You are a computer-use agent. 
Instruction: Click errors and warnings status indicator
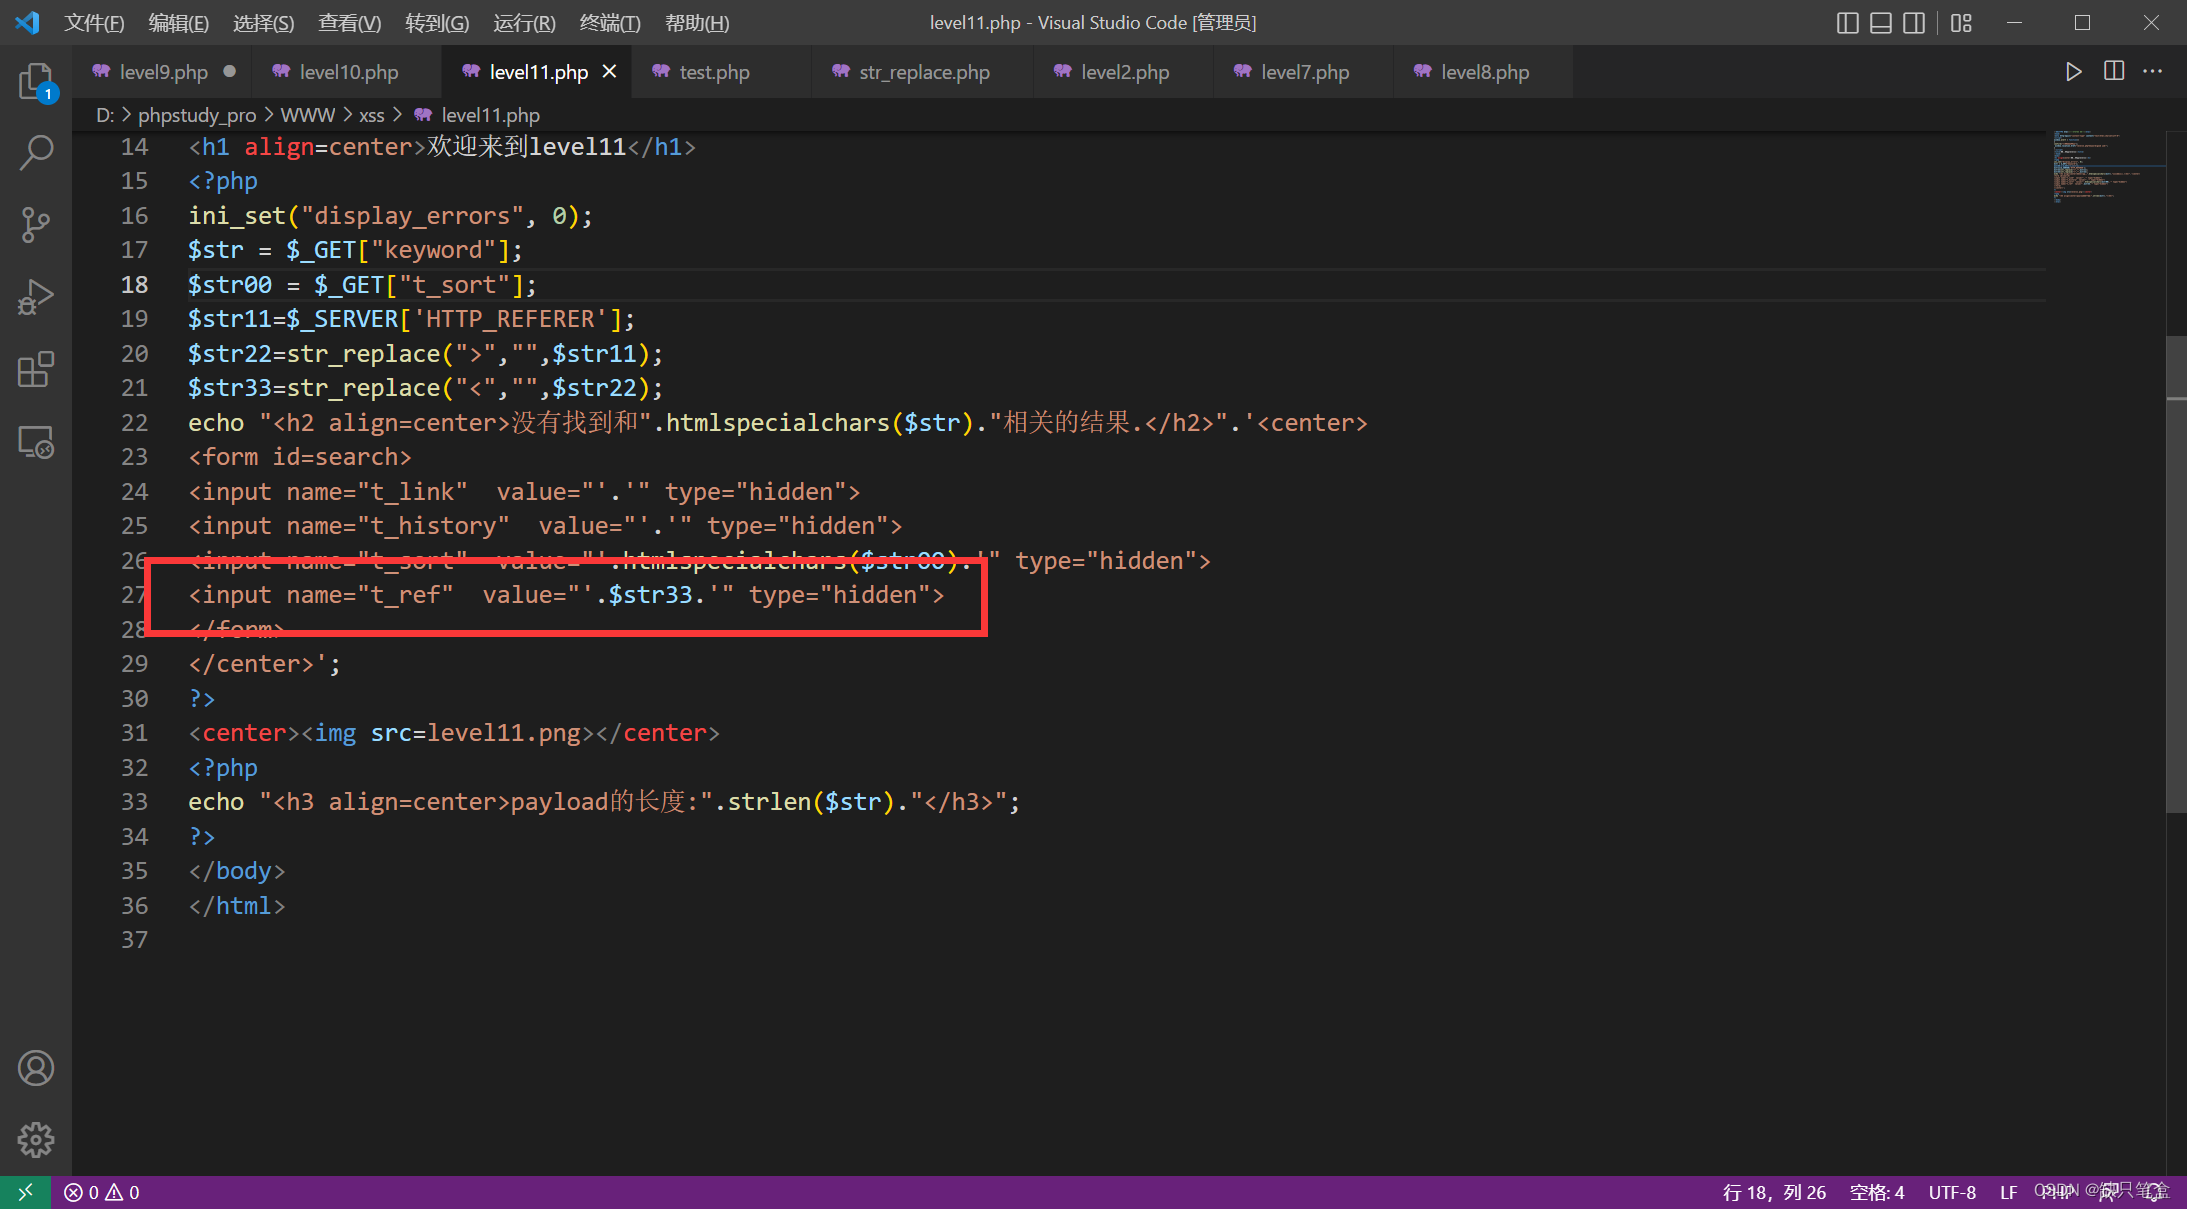point(102,1192)
